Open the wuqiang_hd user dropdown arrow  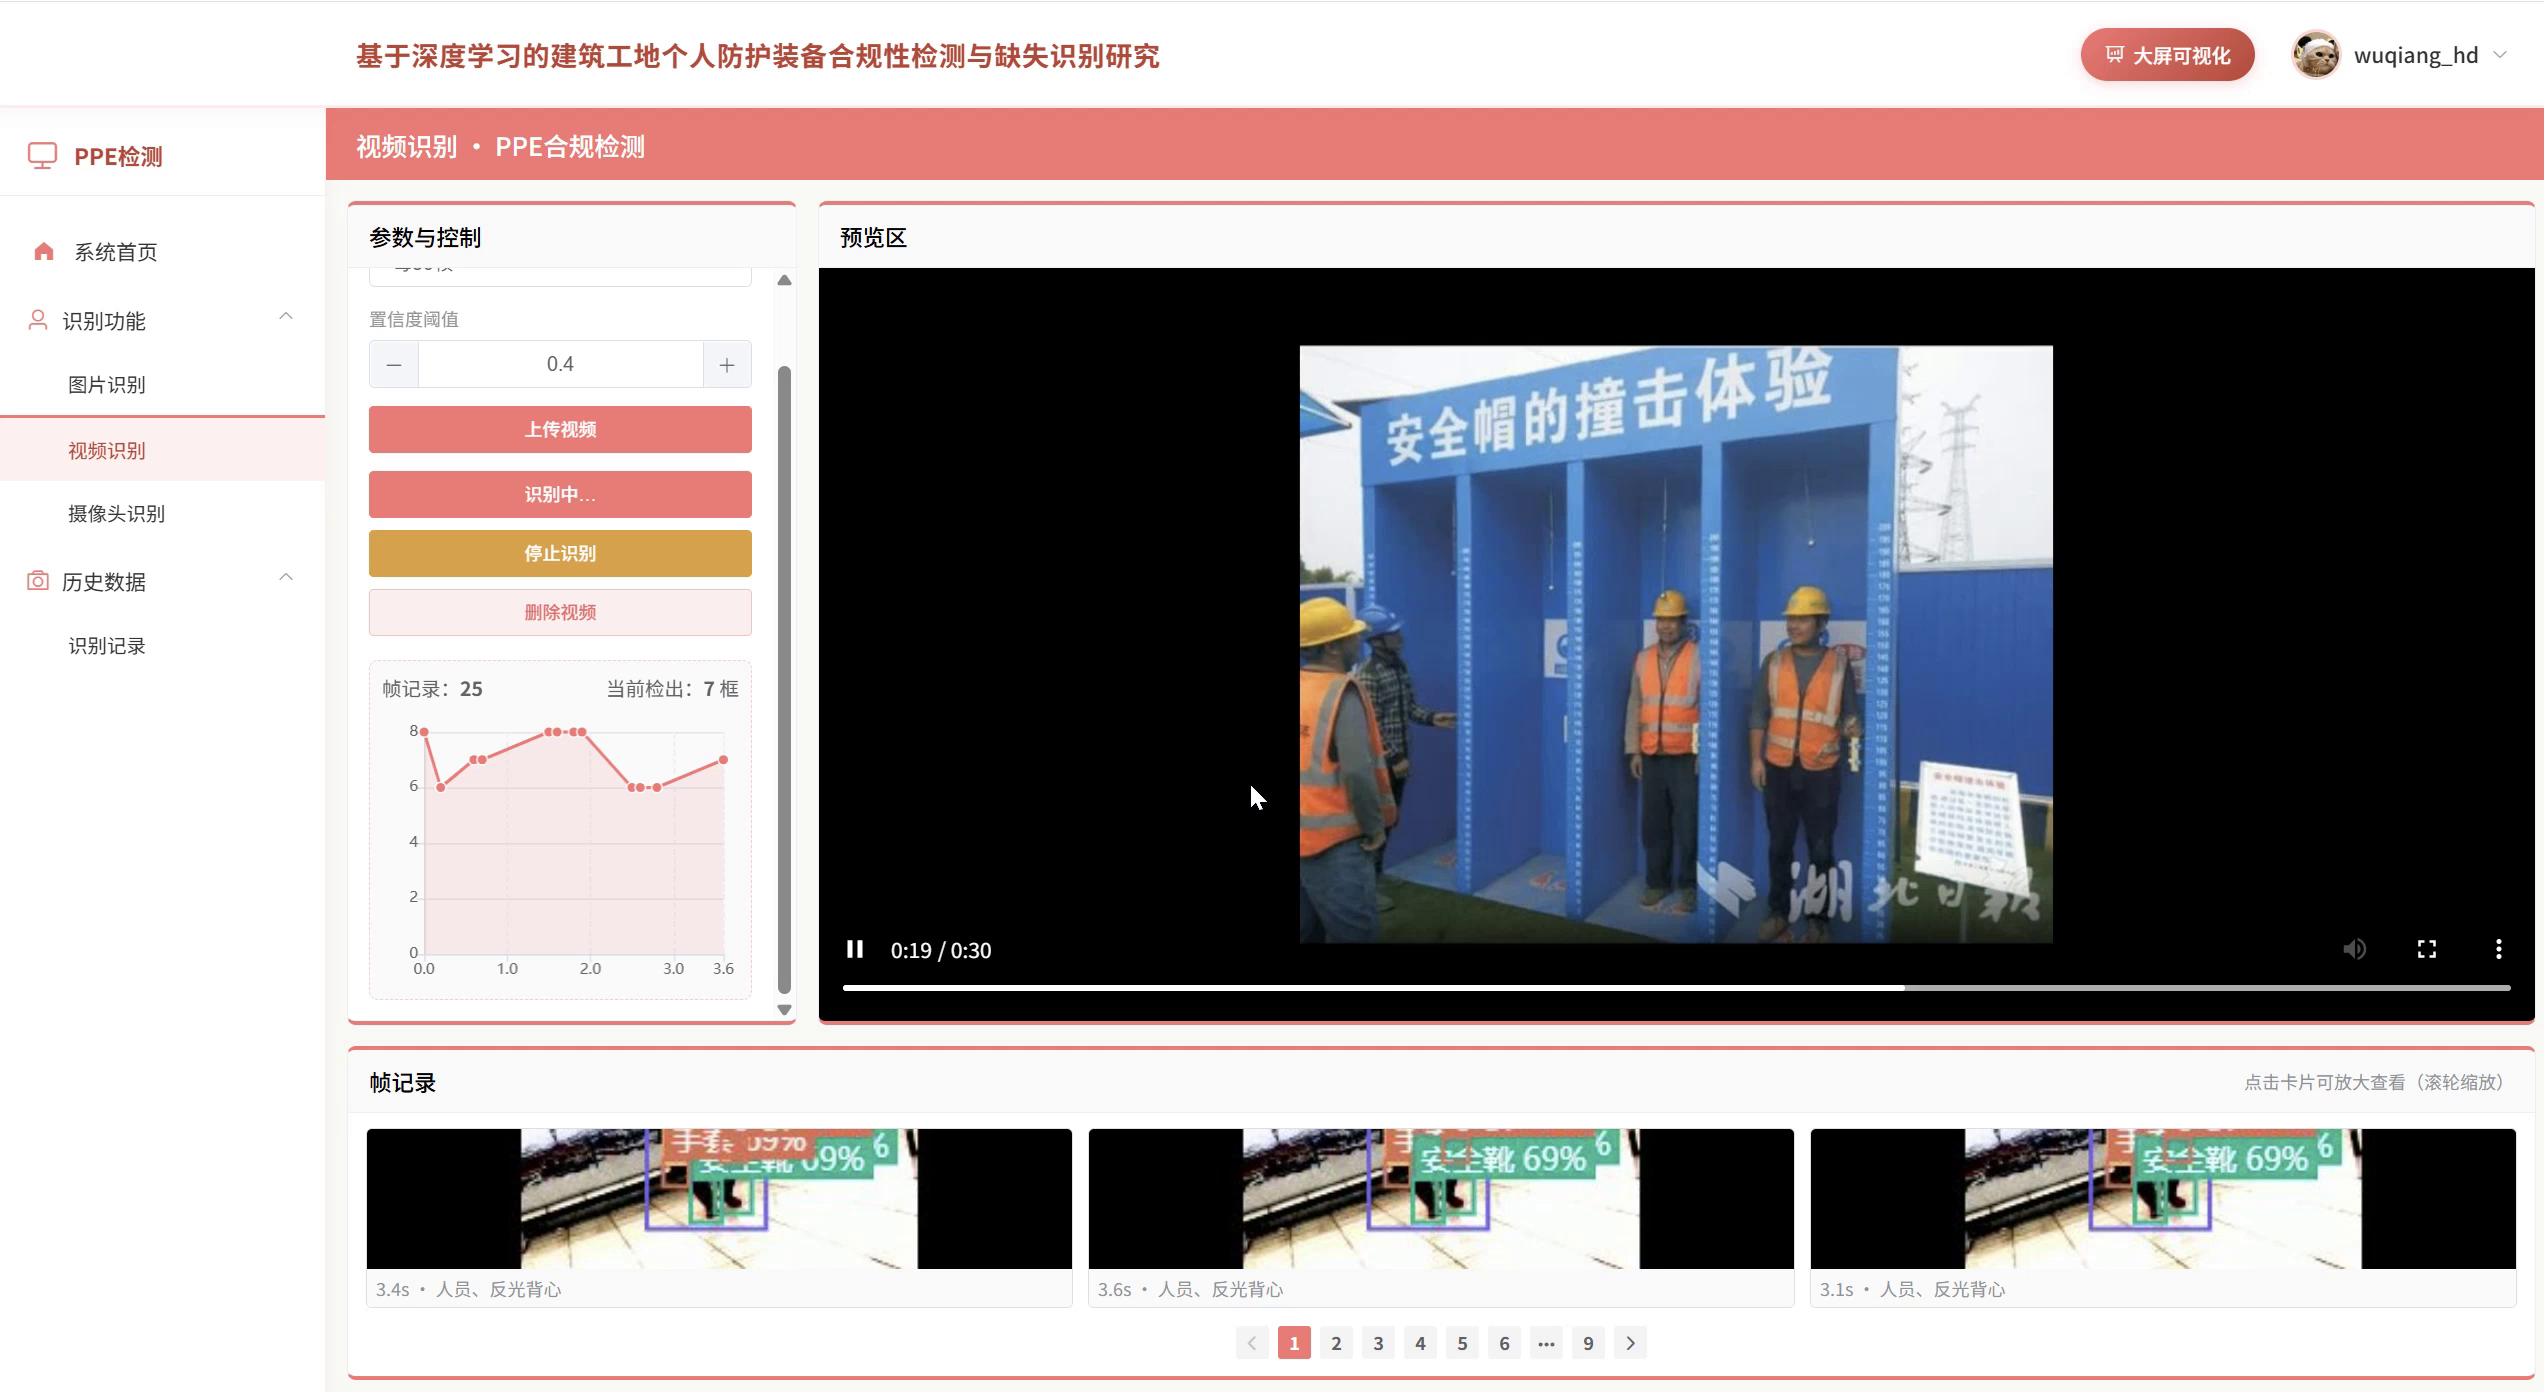[x=2501, y=55]
